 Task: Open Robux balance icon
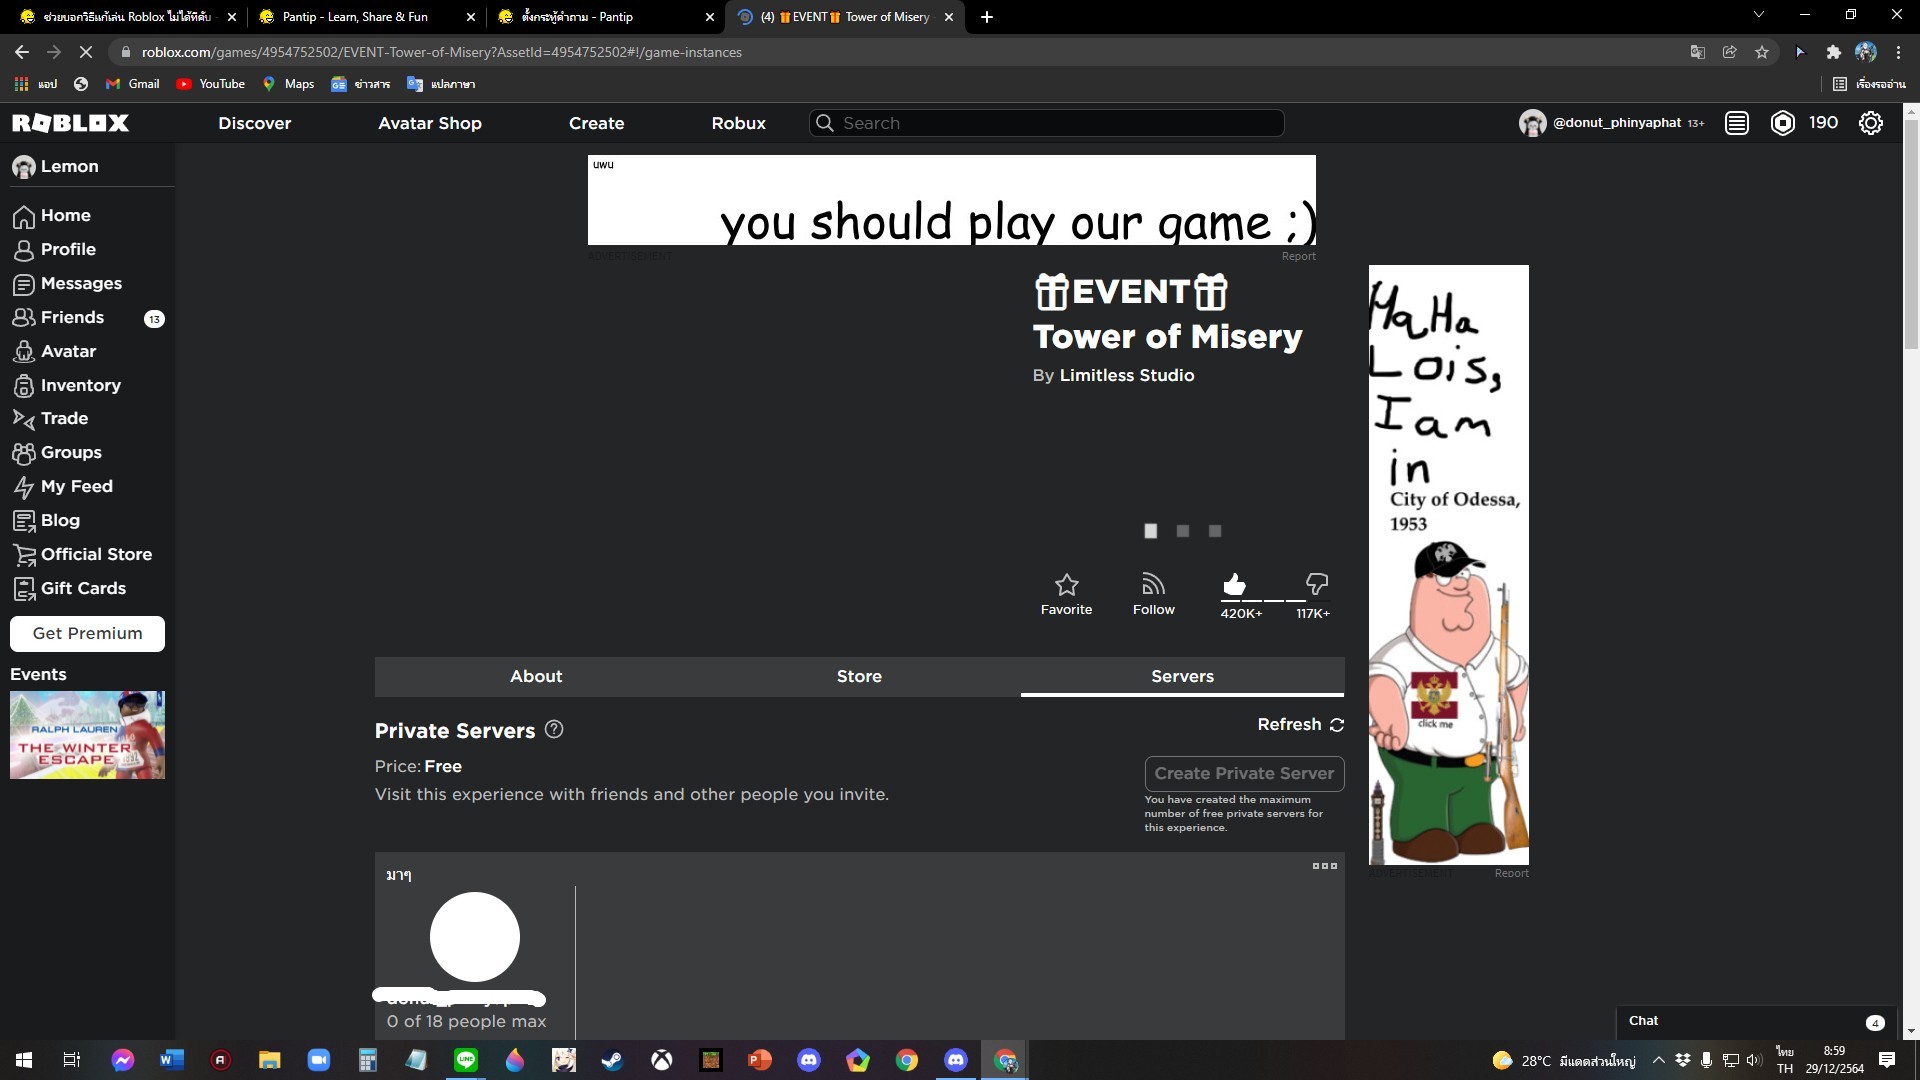point(1782,123)
